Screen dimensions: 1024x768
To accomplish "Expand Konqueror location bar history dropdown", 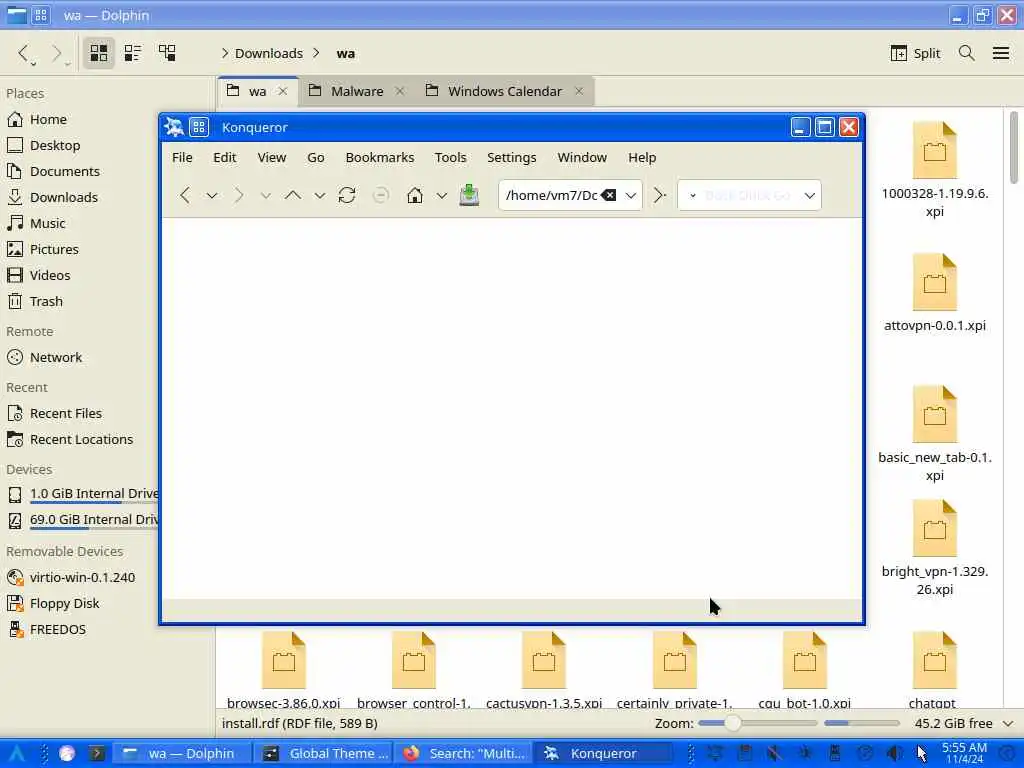I will click(631, 195).
